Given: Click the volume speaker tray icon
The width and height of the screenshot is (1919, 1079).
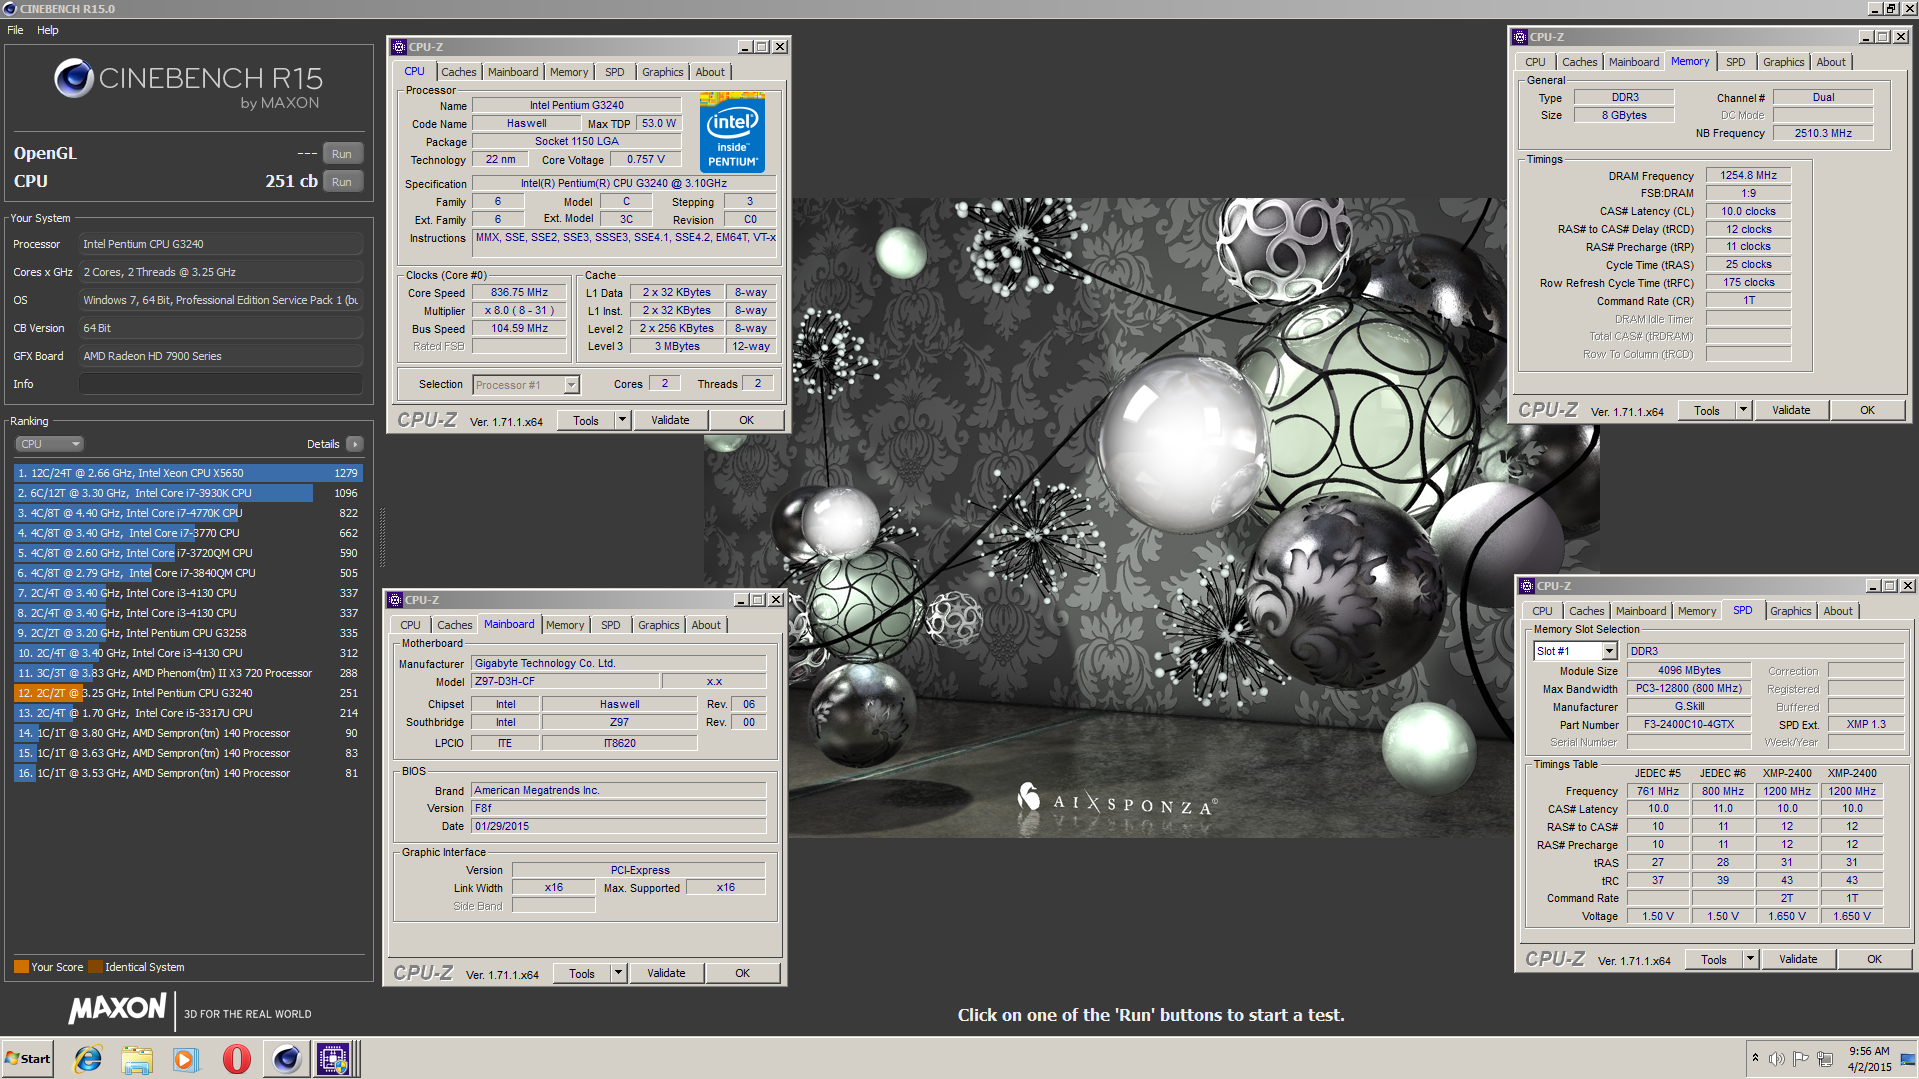Looking at the screenshot, I should (1776, 1059).
